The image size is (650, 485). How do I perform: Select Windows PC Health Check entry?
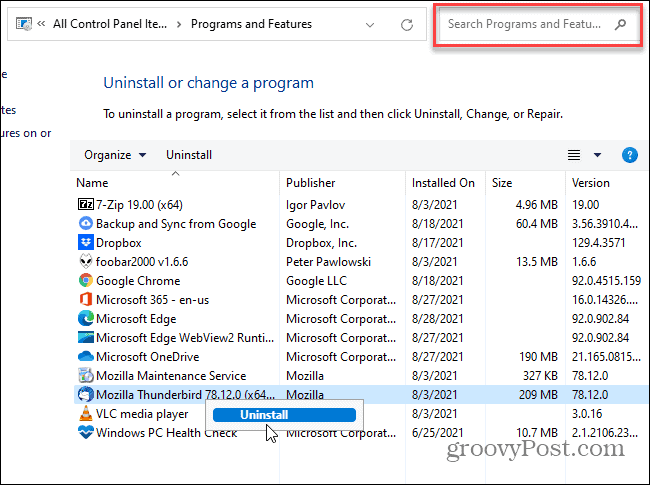(x=167, y=433)
